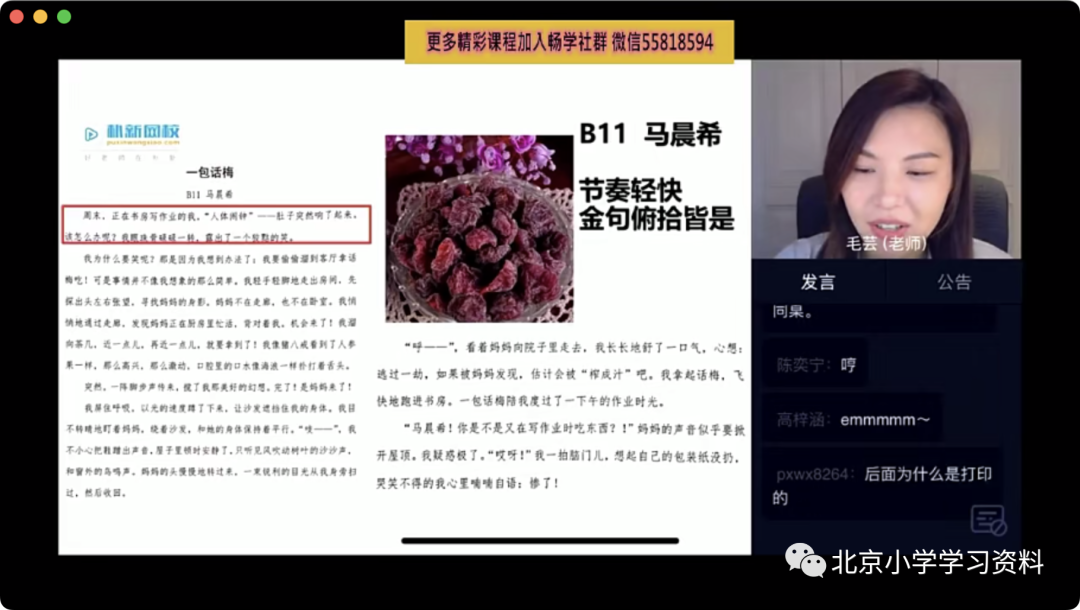Click the slide heading B11 马晨希
Image resolution: width=1080 pixels, height=610 pixels.
651,134
